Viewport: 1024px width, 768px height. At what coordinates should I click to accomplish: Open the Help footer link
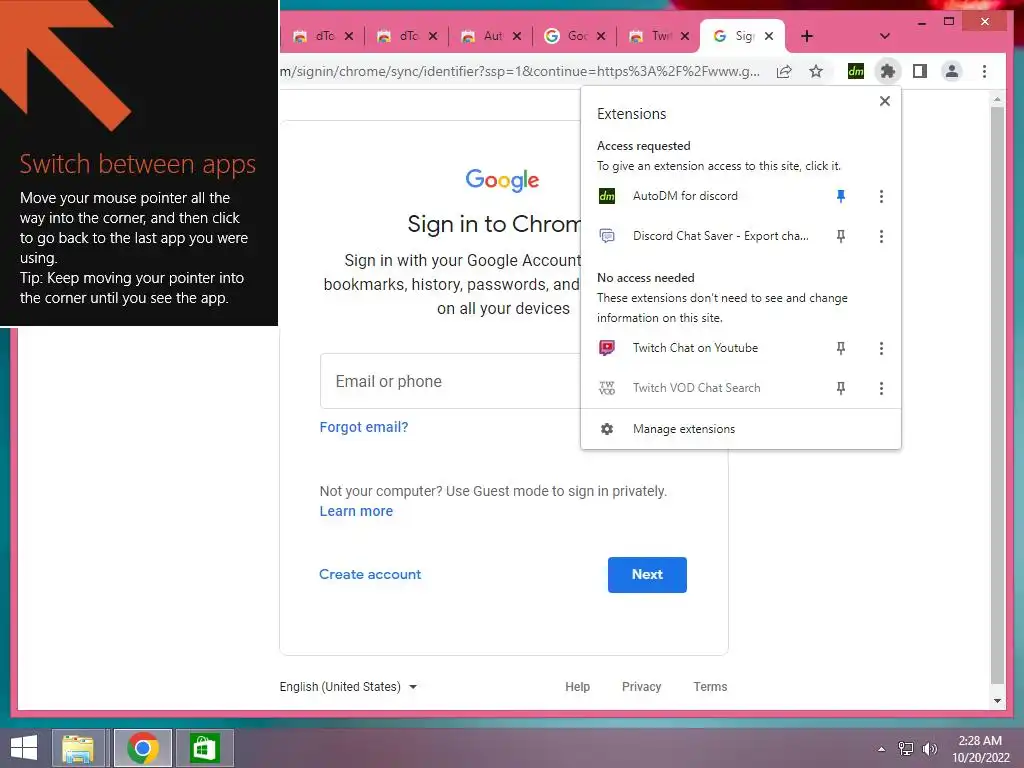[577, 686]
